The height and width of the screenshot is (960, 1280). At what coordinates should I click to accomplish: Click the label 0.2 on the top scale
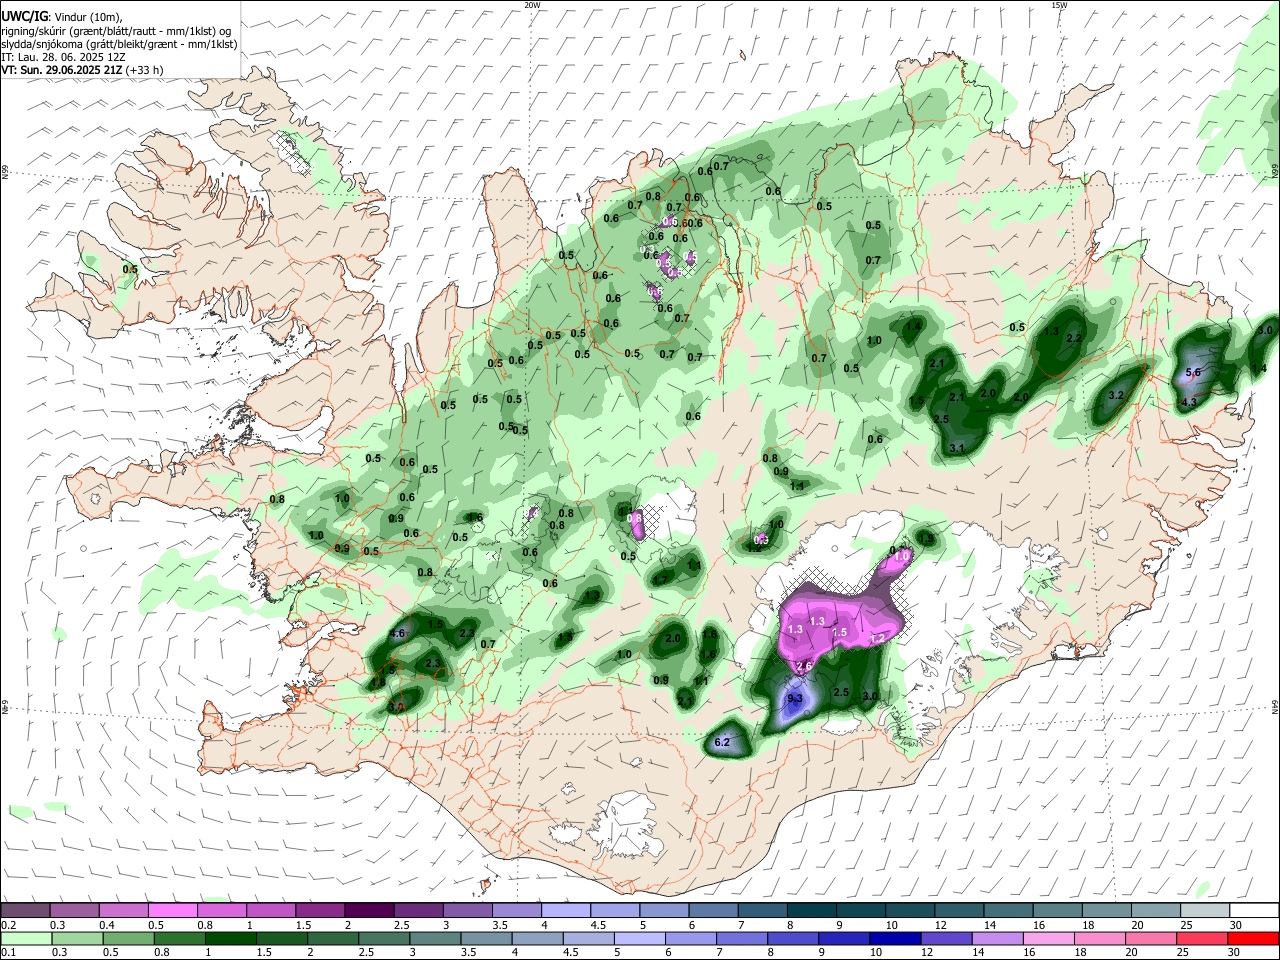coord(9,925)
